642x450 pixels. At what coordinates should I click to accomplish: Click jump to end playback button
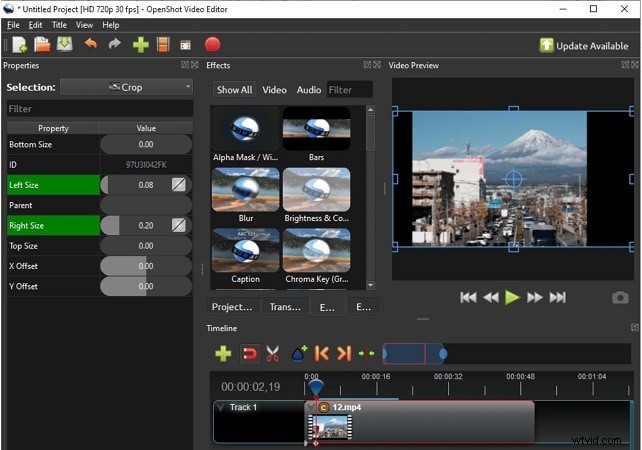pos(557,298)
